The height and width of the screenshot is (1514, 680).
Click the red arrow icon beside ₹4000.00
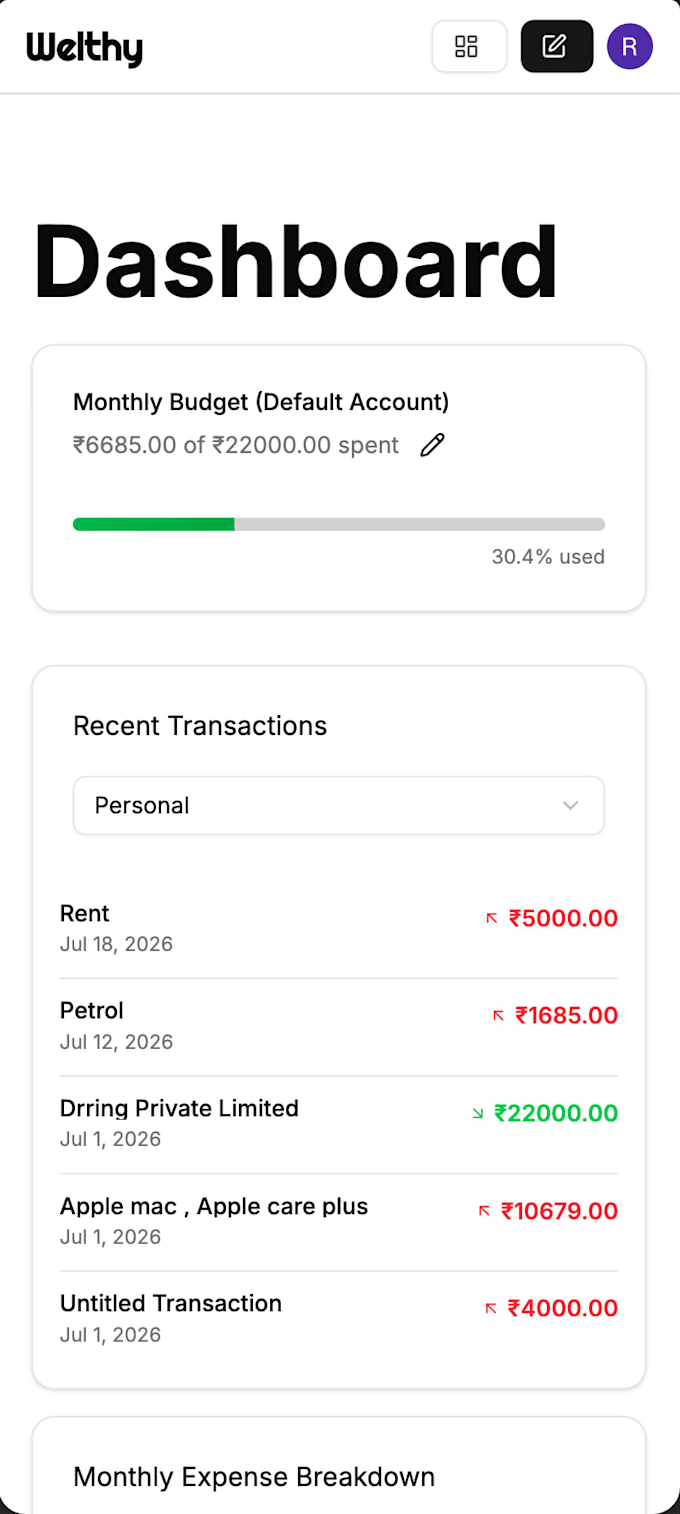(491, 1308)
